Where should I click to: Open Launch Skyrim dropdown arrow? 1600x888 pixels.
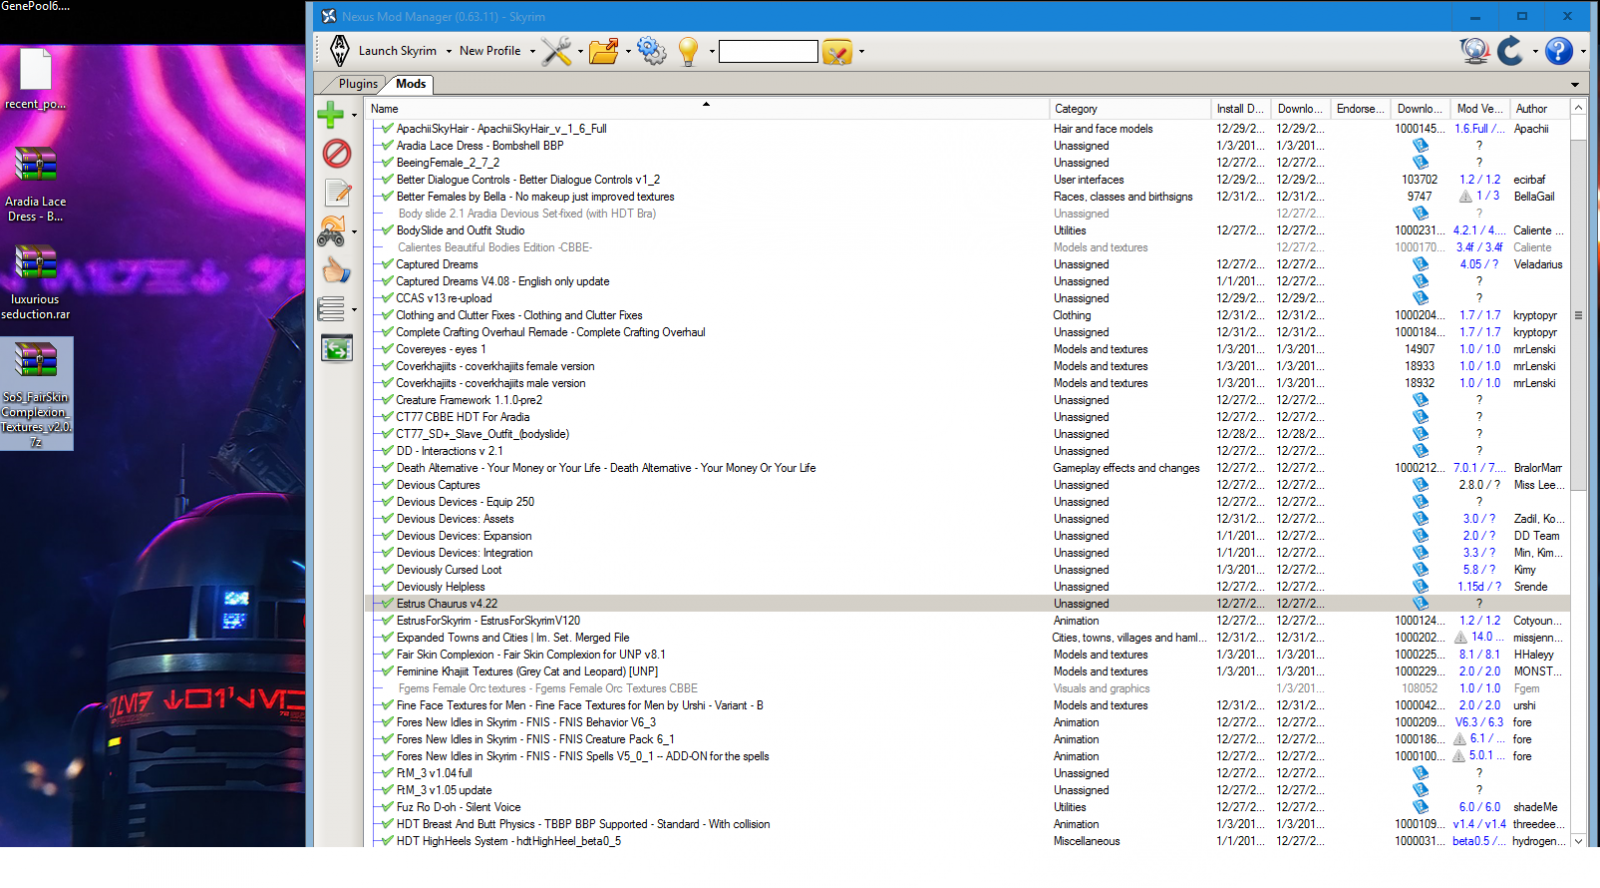[x=449, y=51]
